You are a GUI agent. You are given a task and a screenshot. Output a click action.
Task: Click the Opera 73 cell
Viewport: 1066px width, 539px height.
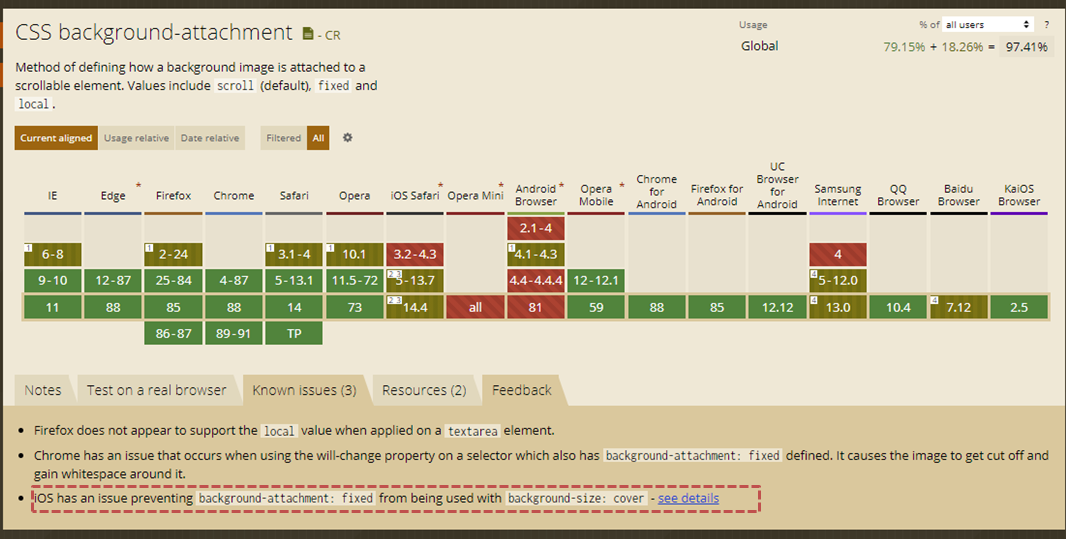[x=355, y=307]
